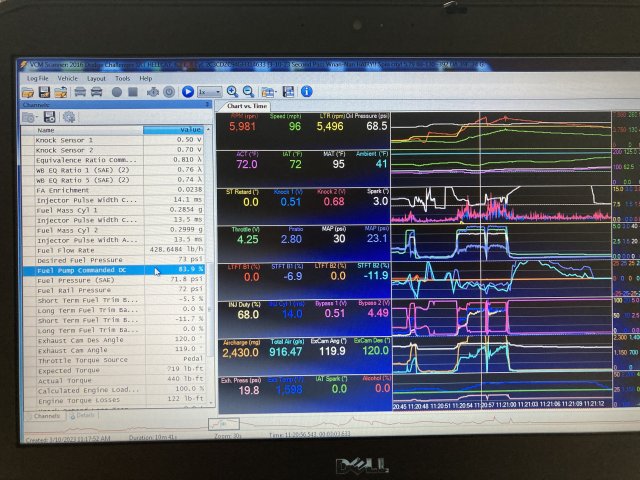This screenshot has width=640, height=480.
Task: Click the ExCam Des 120.0 readout
Action: coord(376,351)
